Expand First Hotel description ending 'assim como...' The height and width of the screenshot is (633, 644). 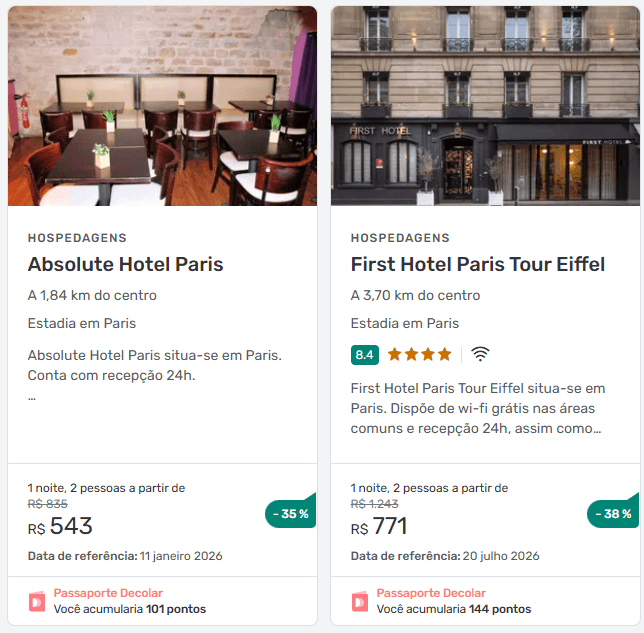coord(476,428)
